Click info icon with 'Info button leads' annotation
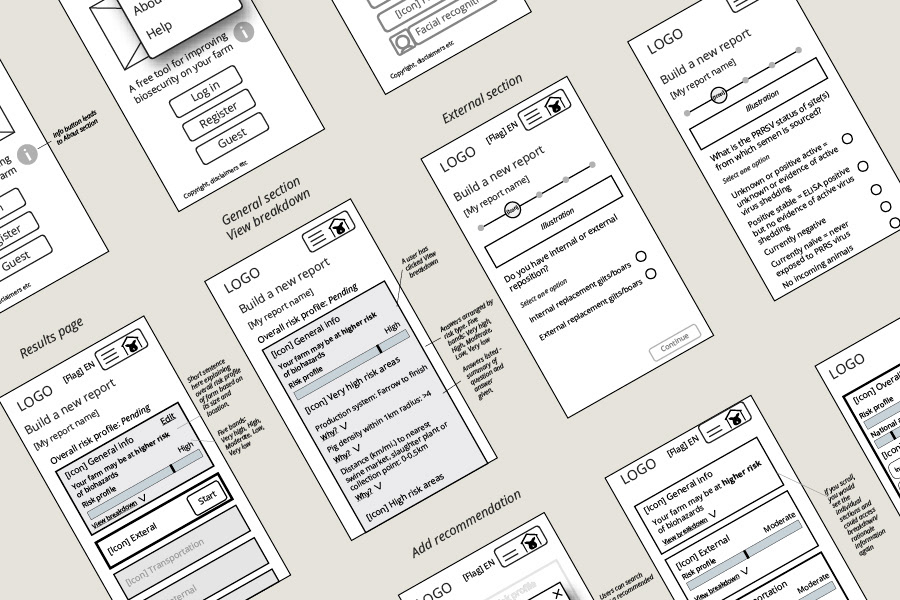 coord(27,154)
